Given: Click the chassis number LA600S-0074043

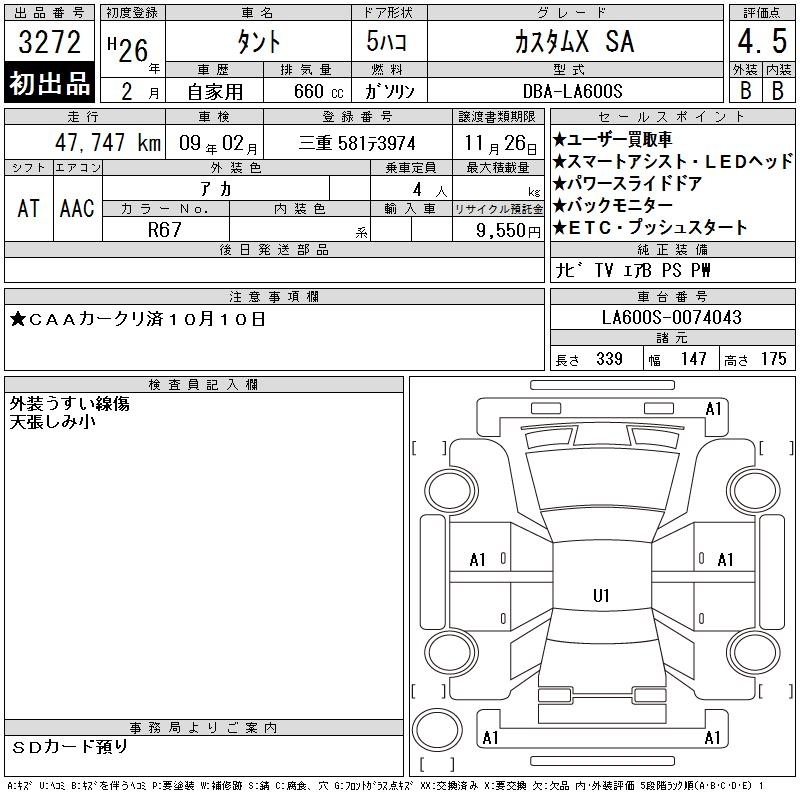Looking at the screenshot, I should point(671,318).
